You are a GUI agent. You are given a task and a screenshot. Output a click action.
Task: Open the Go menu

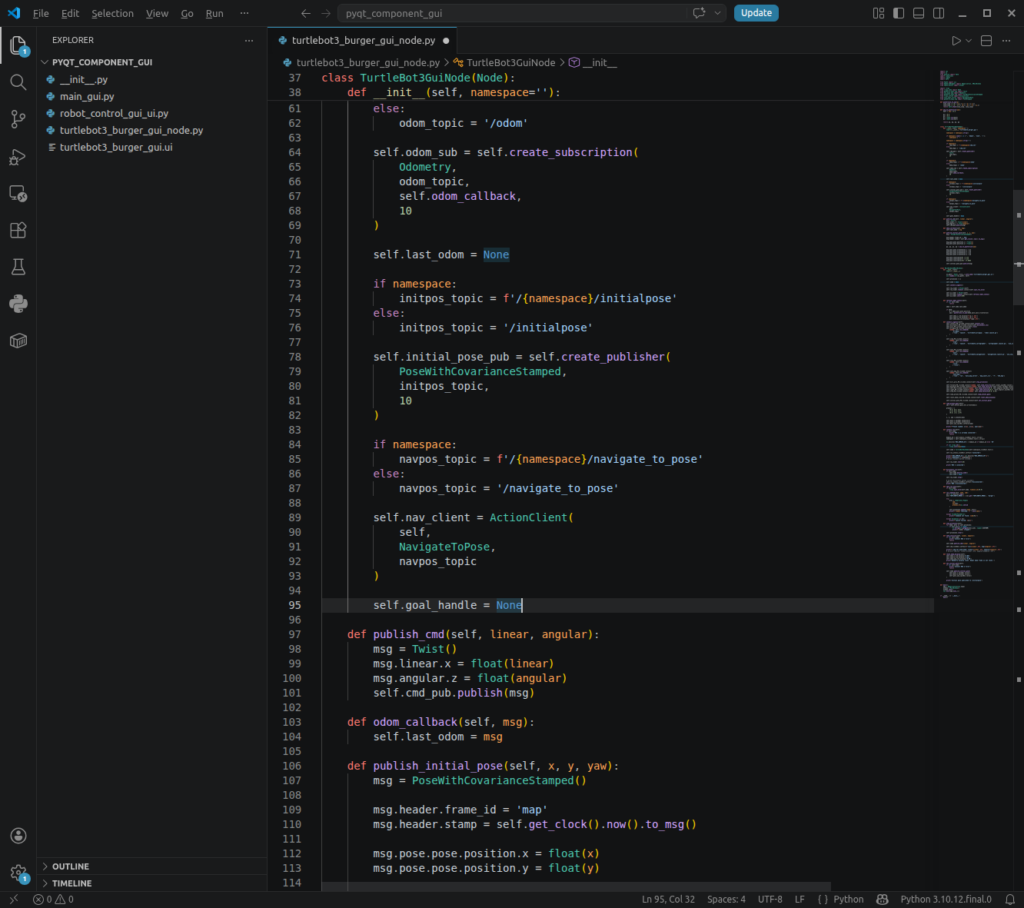click(187, 13)
